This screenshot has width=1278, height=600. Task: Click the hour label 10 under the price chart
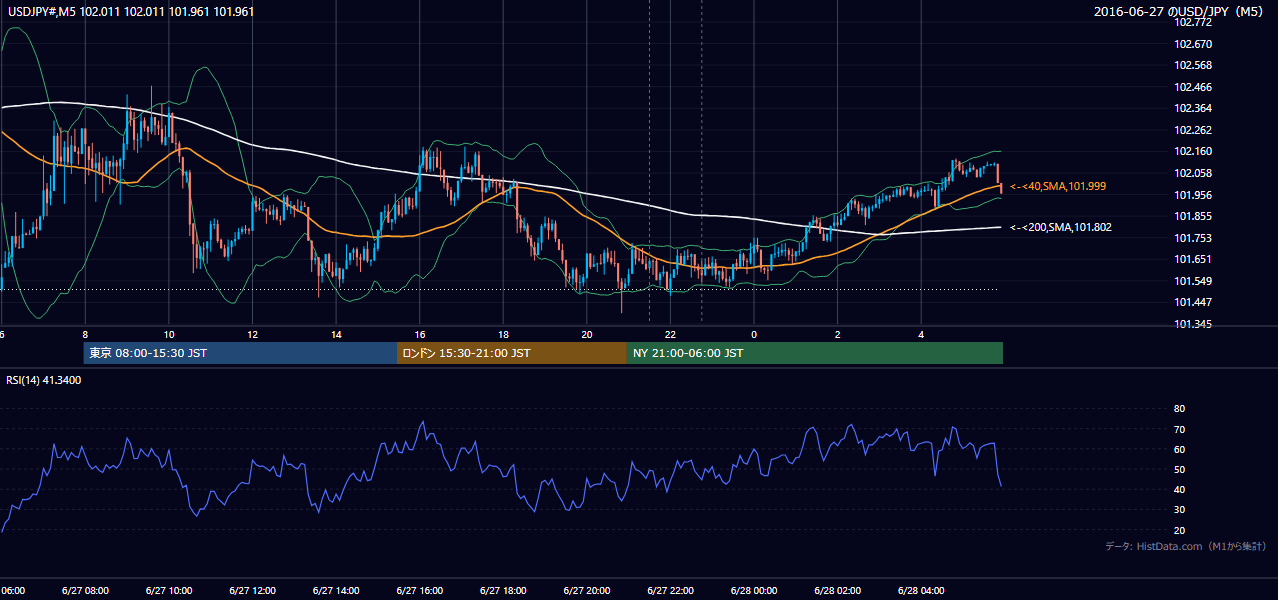point(169,334)
